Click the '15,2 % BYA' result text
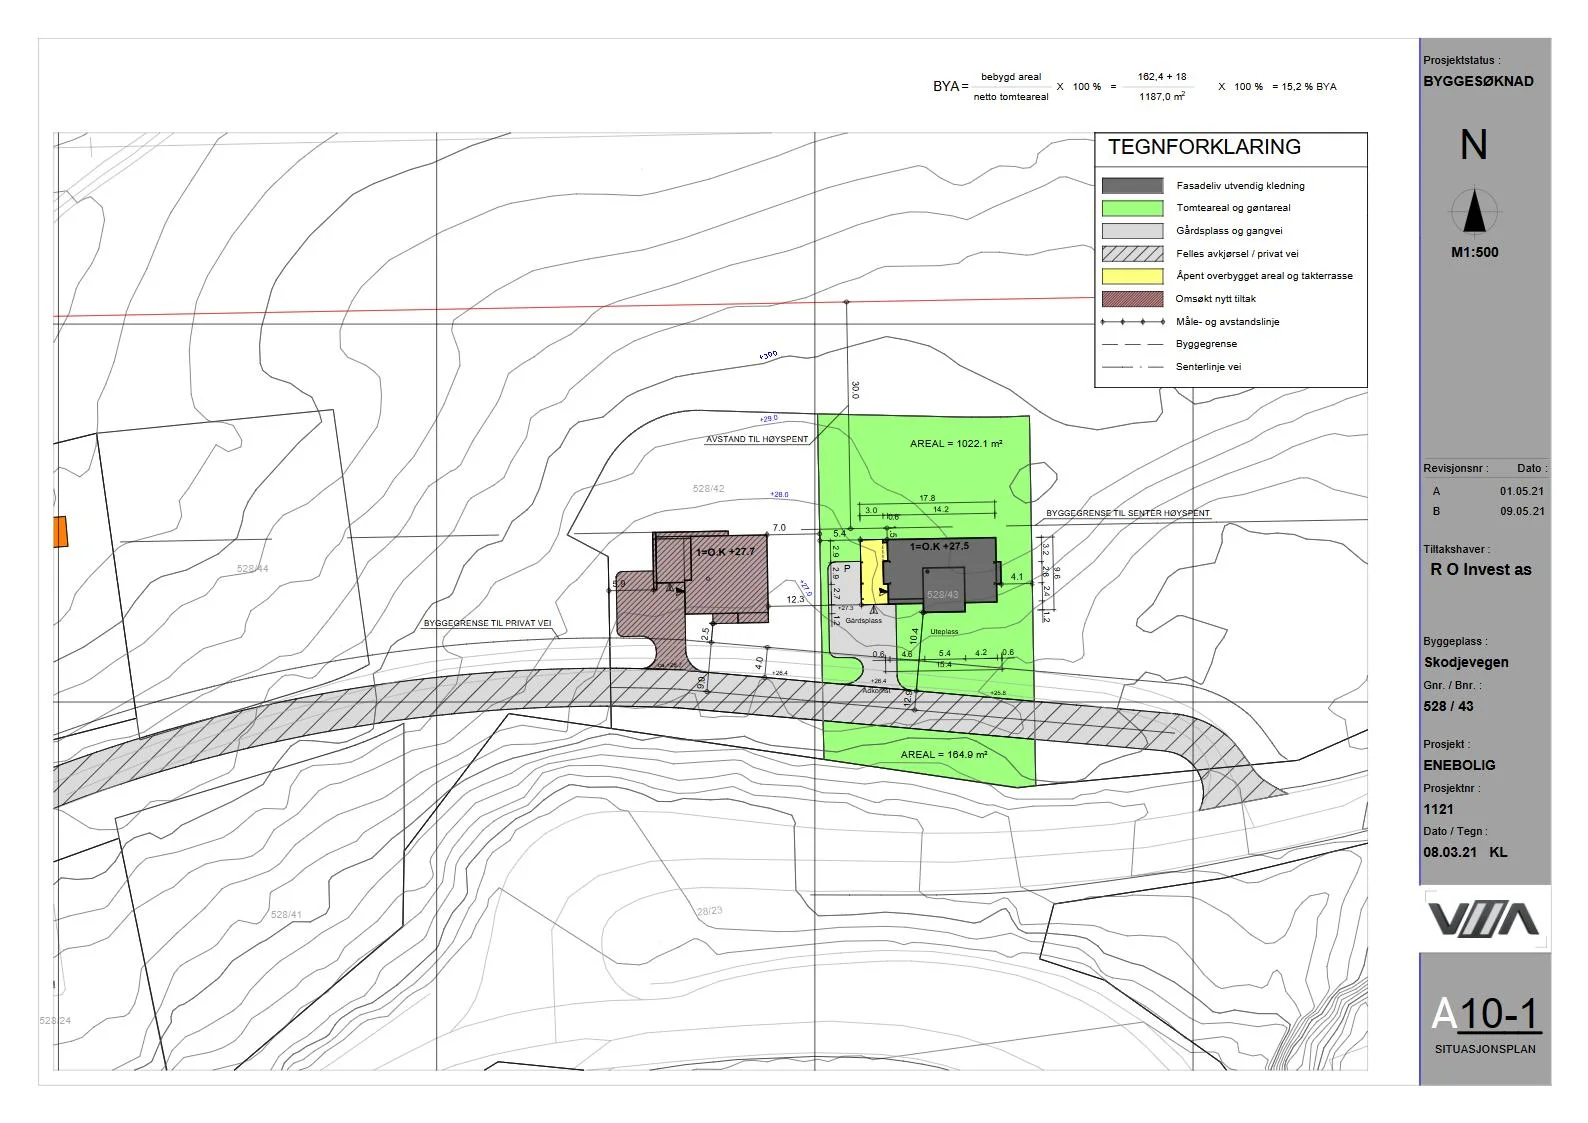The height and width of the screenshot is (1123, 1588). point(1309,87)
